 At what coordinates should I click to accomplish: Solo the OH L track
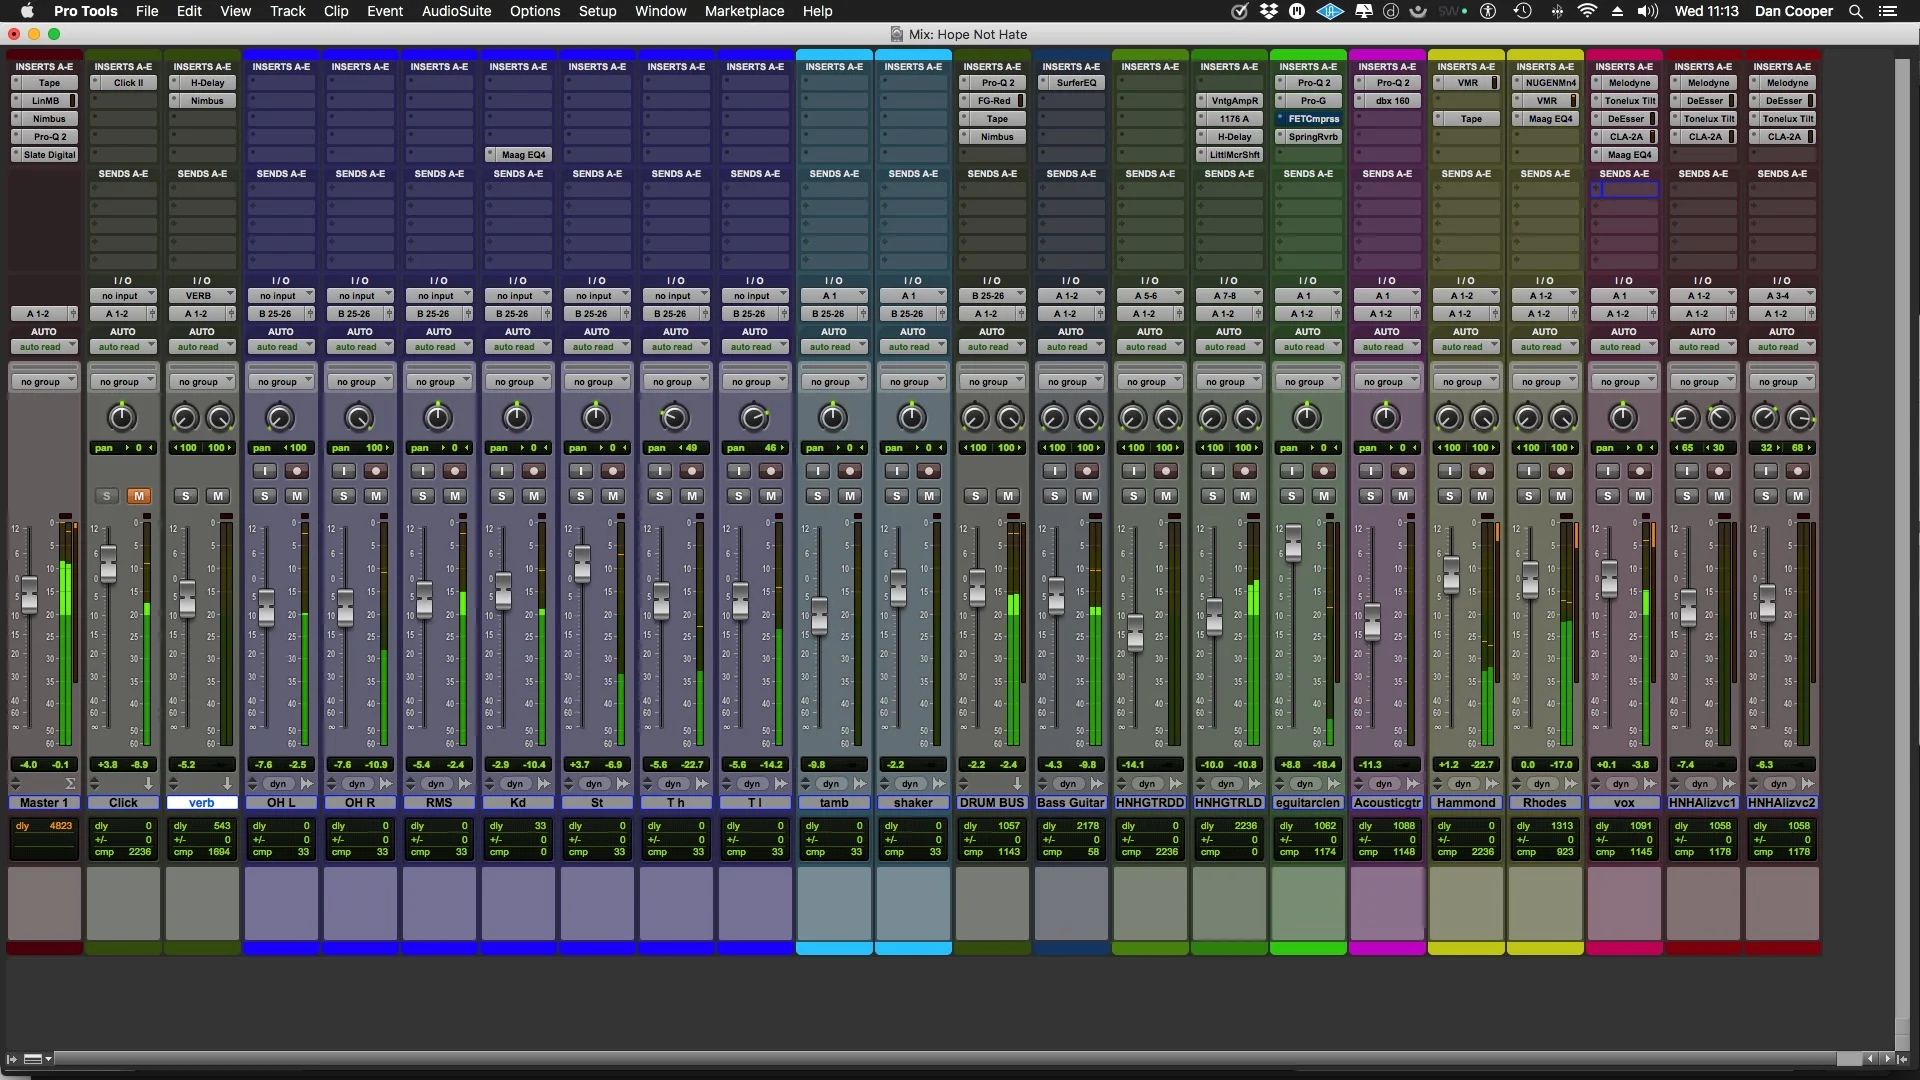point(264,495)
